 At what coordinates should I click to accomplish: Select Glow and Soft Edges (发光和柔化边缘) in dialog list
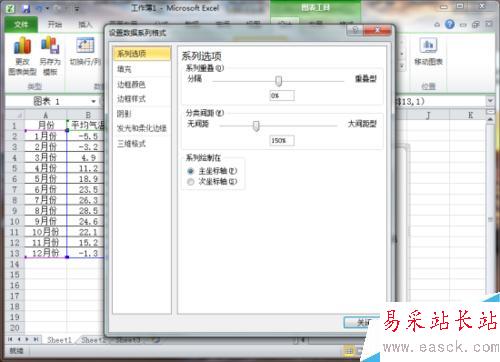[x=142, y=129]
